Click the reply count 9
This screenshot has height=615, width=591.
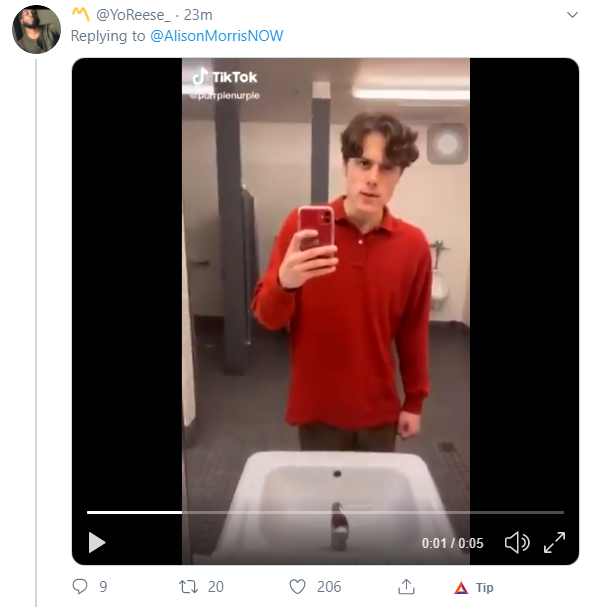103,587
